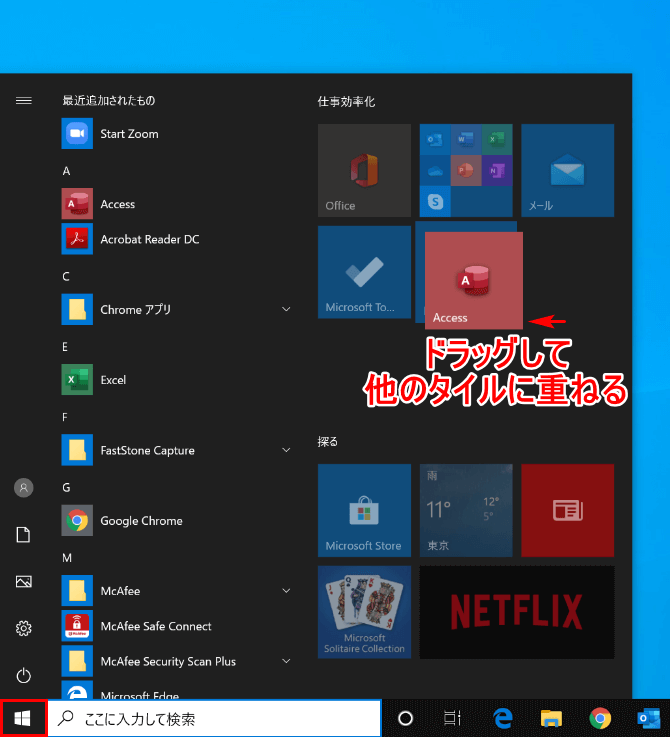The width and height of the screenshot is (670, 737).
Task: Open Edge from the taskbar
Action: coord(503,718)
